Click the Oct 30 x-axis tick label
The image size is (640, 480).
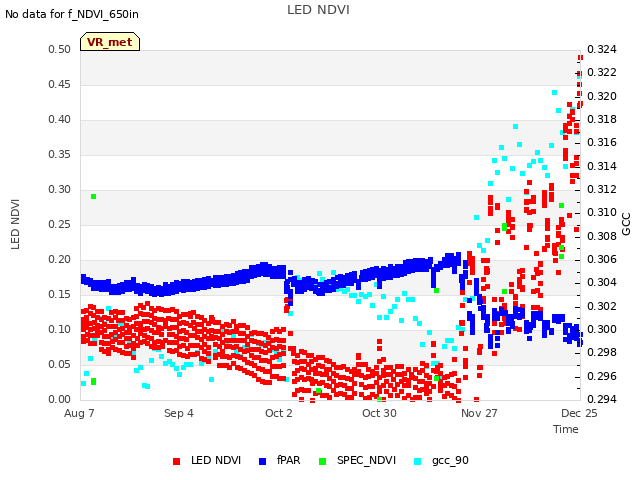tap(379, 413)
